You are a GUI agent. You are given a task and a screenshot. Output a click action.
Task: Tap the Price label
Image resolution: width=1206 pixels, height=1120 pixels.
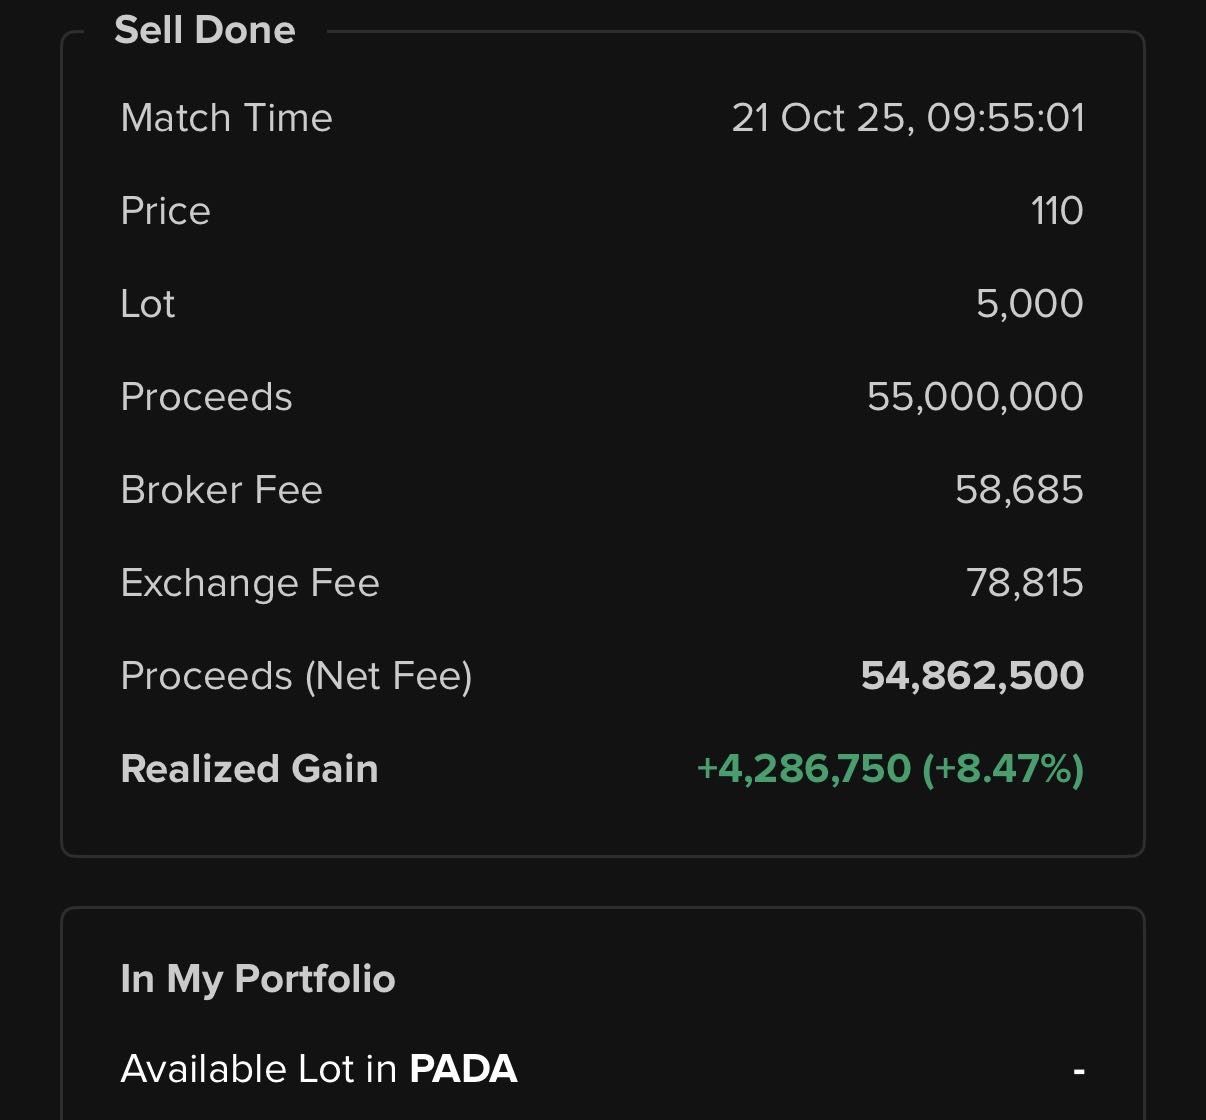165,211
